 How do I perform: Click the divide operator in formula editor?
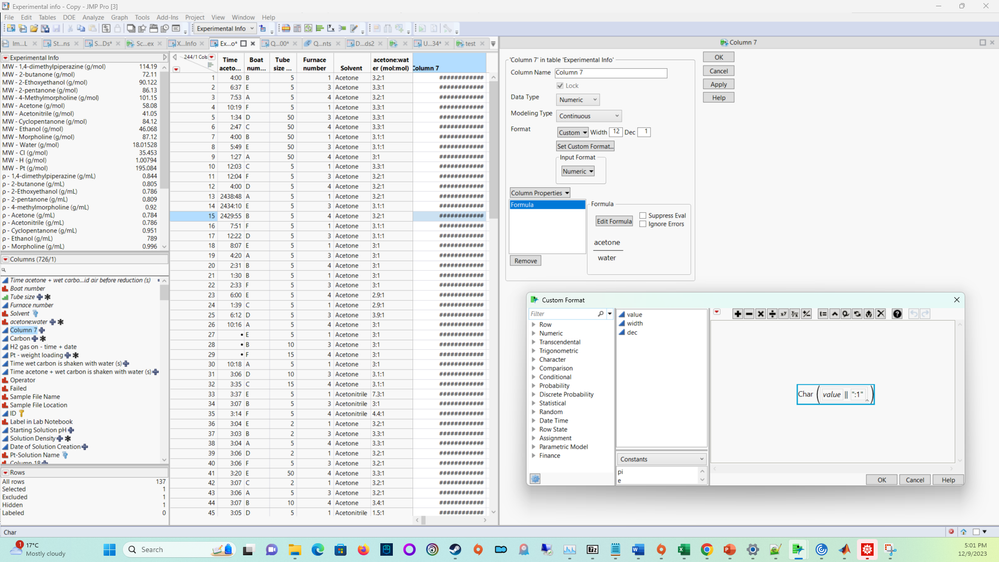[x=772, y=314]
